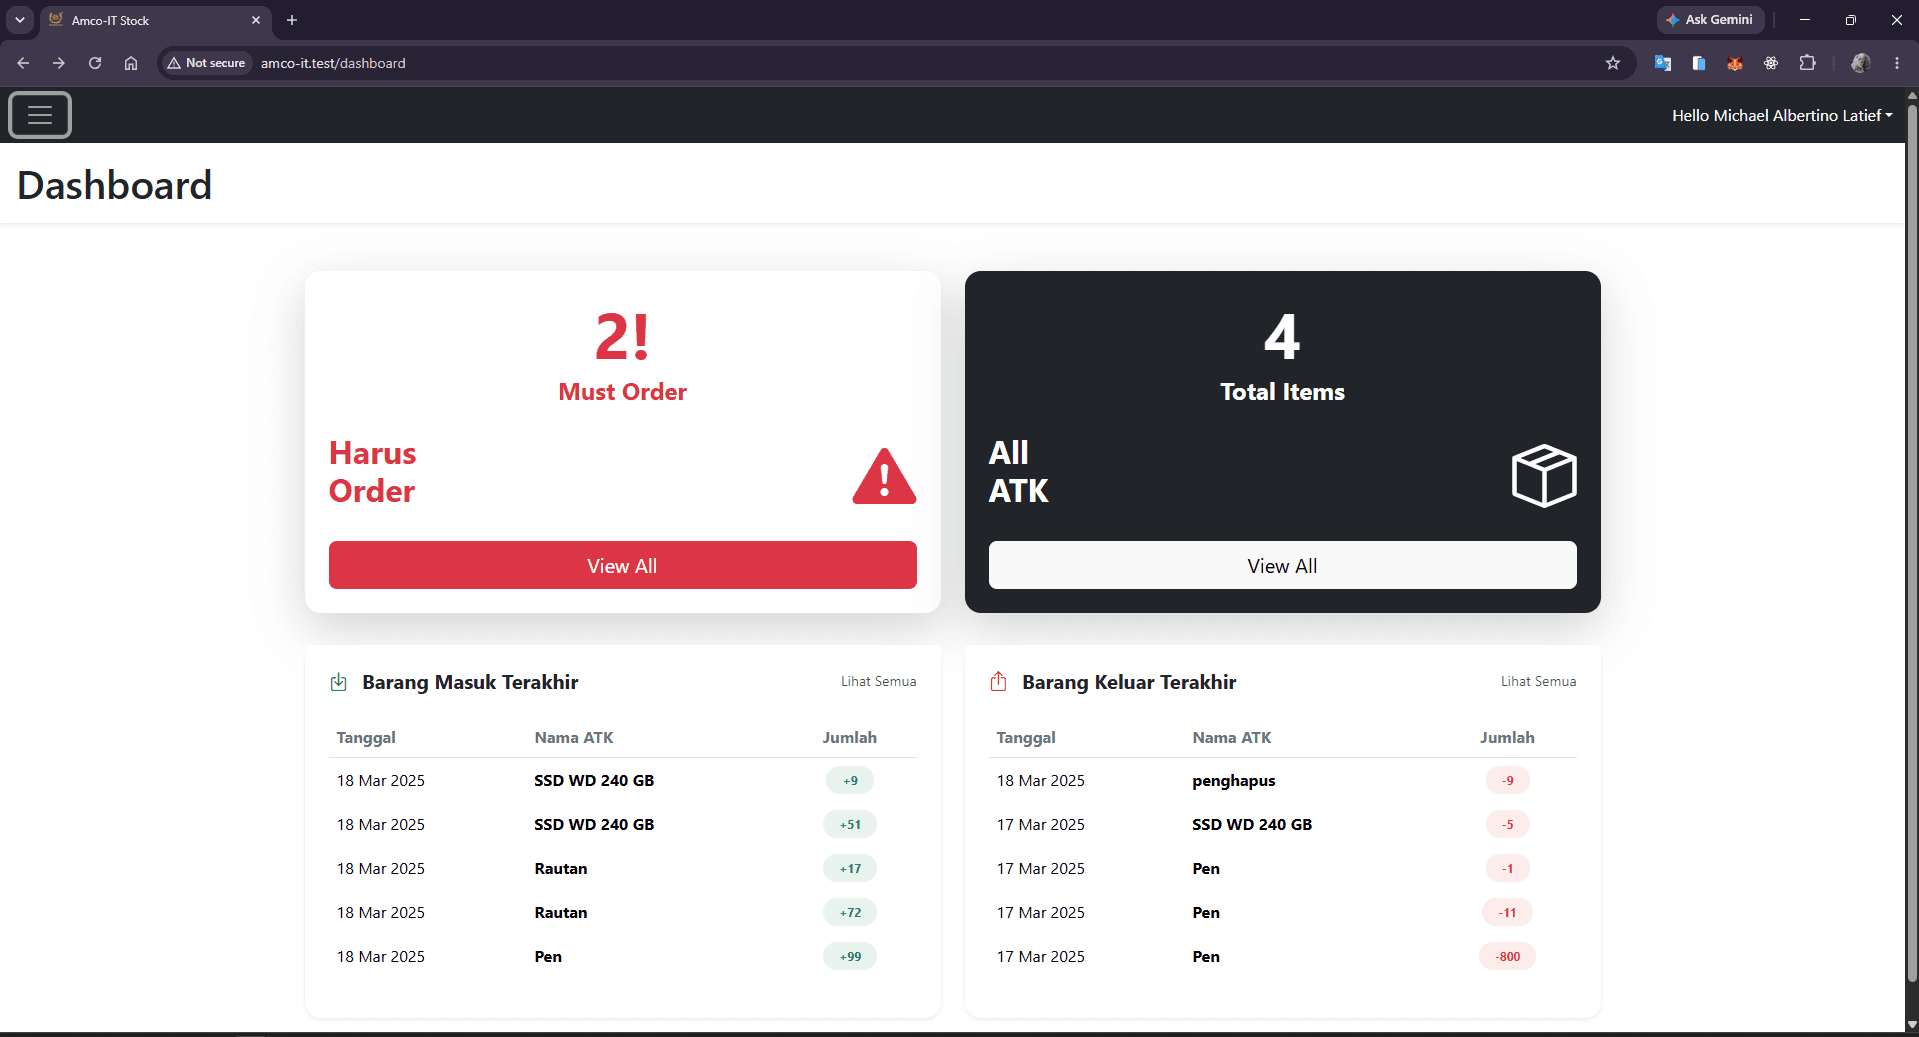Focus the address bar URL amco-it.test/dashboard

tap(333, 63)
